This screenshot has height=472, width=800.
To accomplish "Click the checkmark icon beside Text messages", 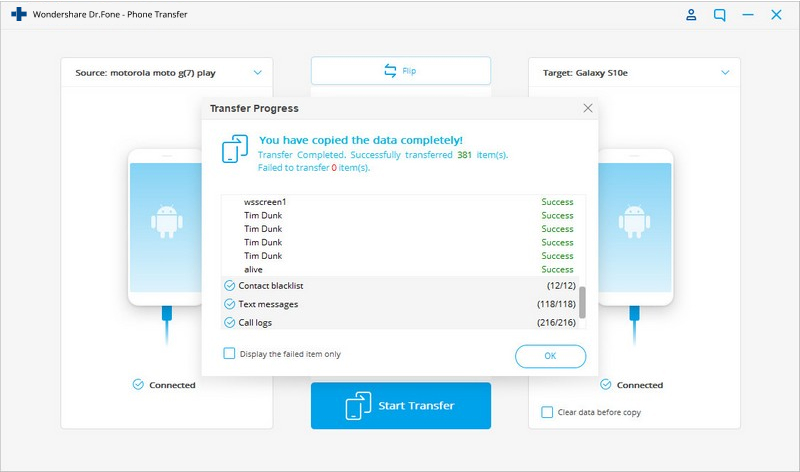I will [x=230, y=304].
